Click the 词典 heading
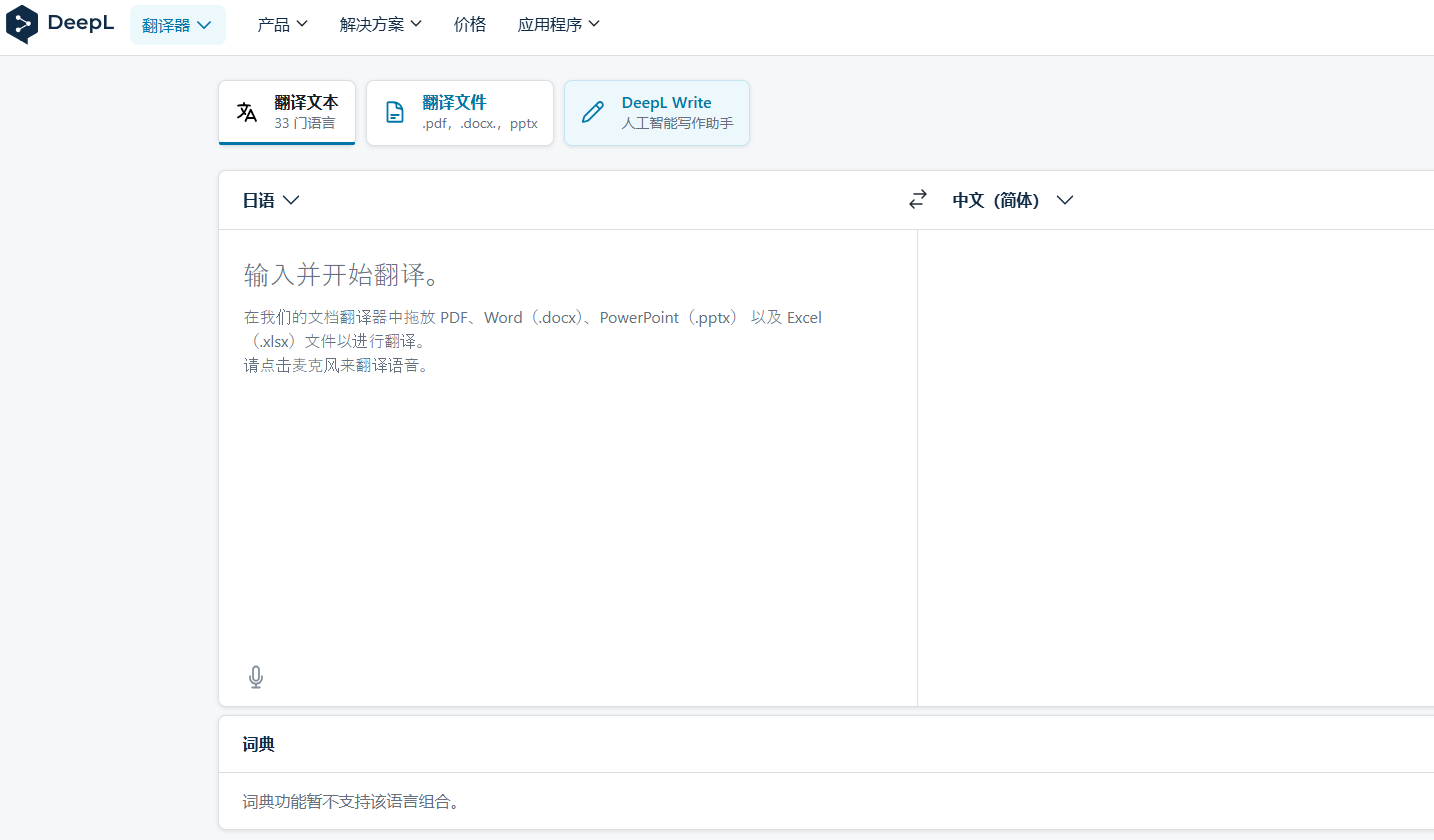 click(x=259, y=744)
